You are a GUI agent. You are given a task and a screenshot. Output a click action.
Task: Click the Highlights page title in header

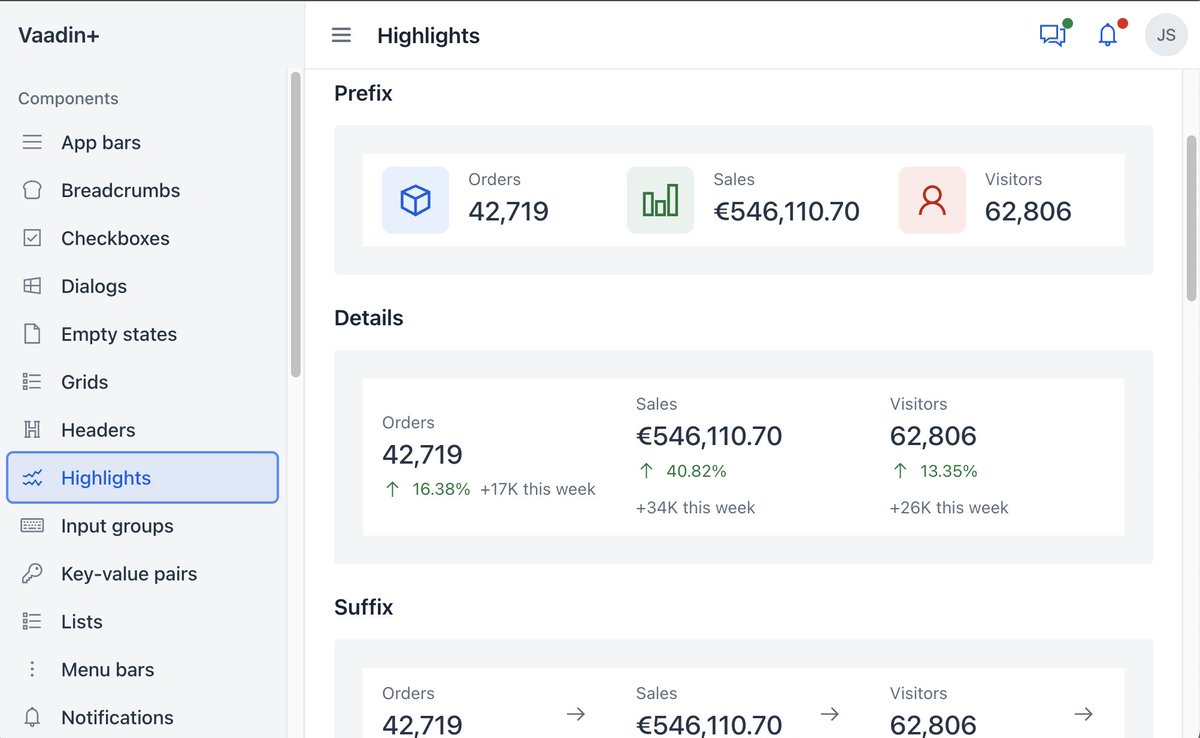click(428, 35)
